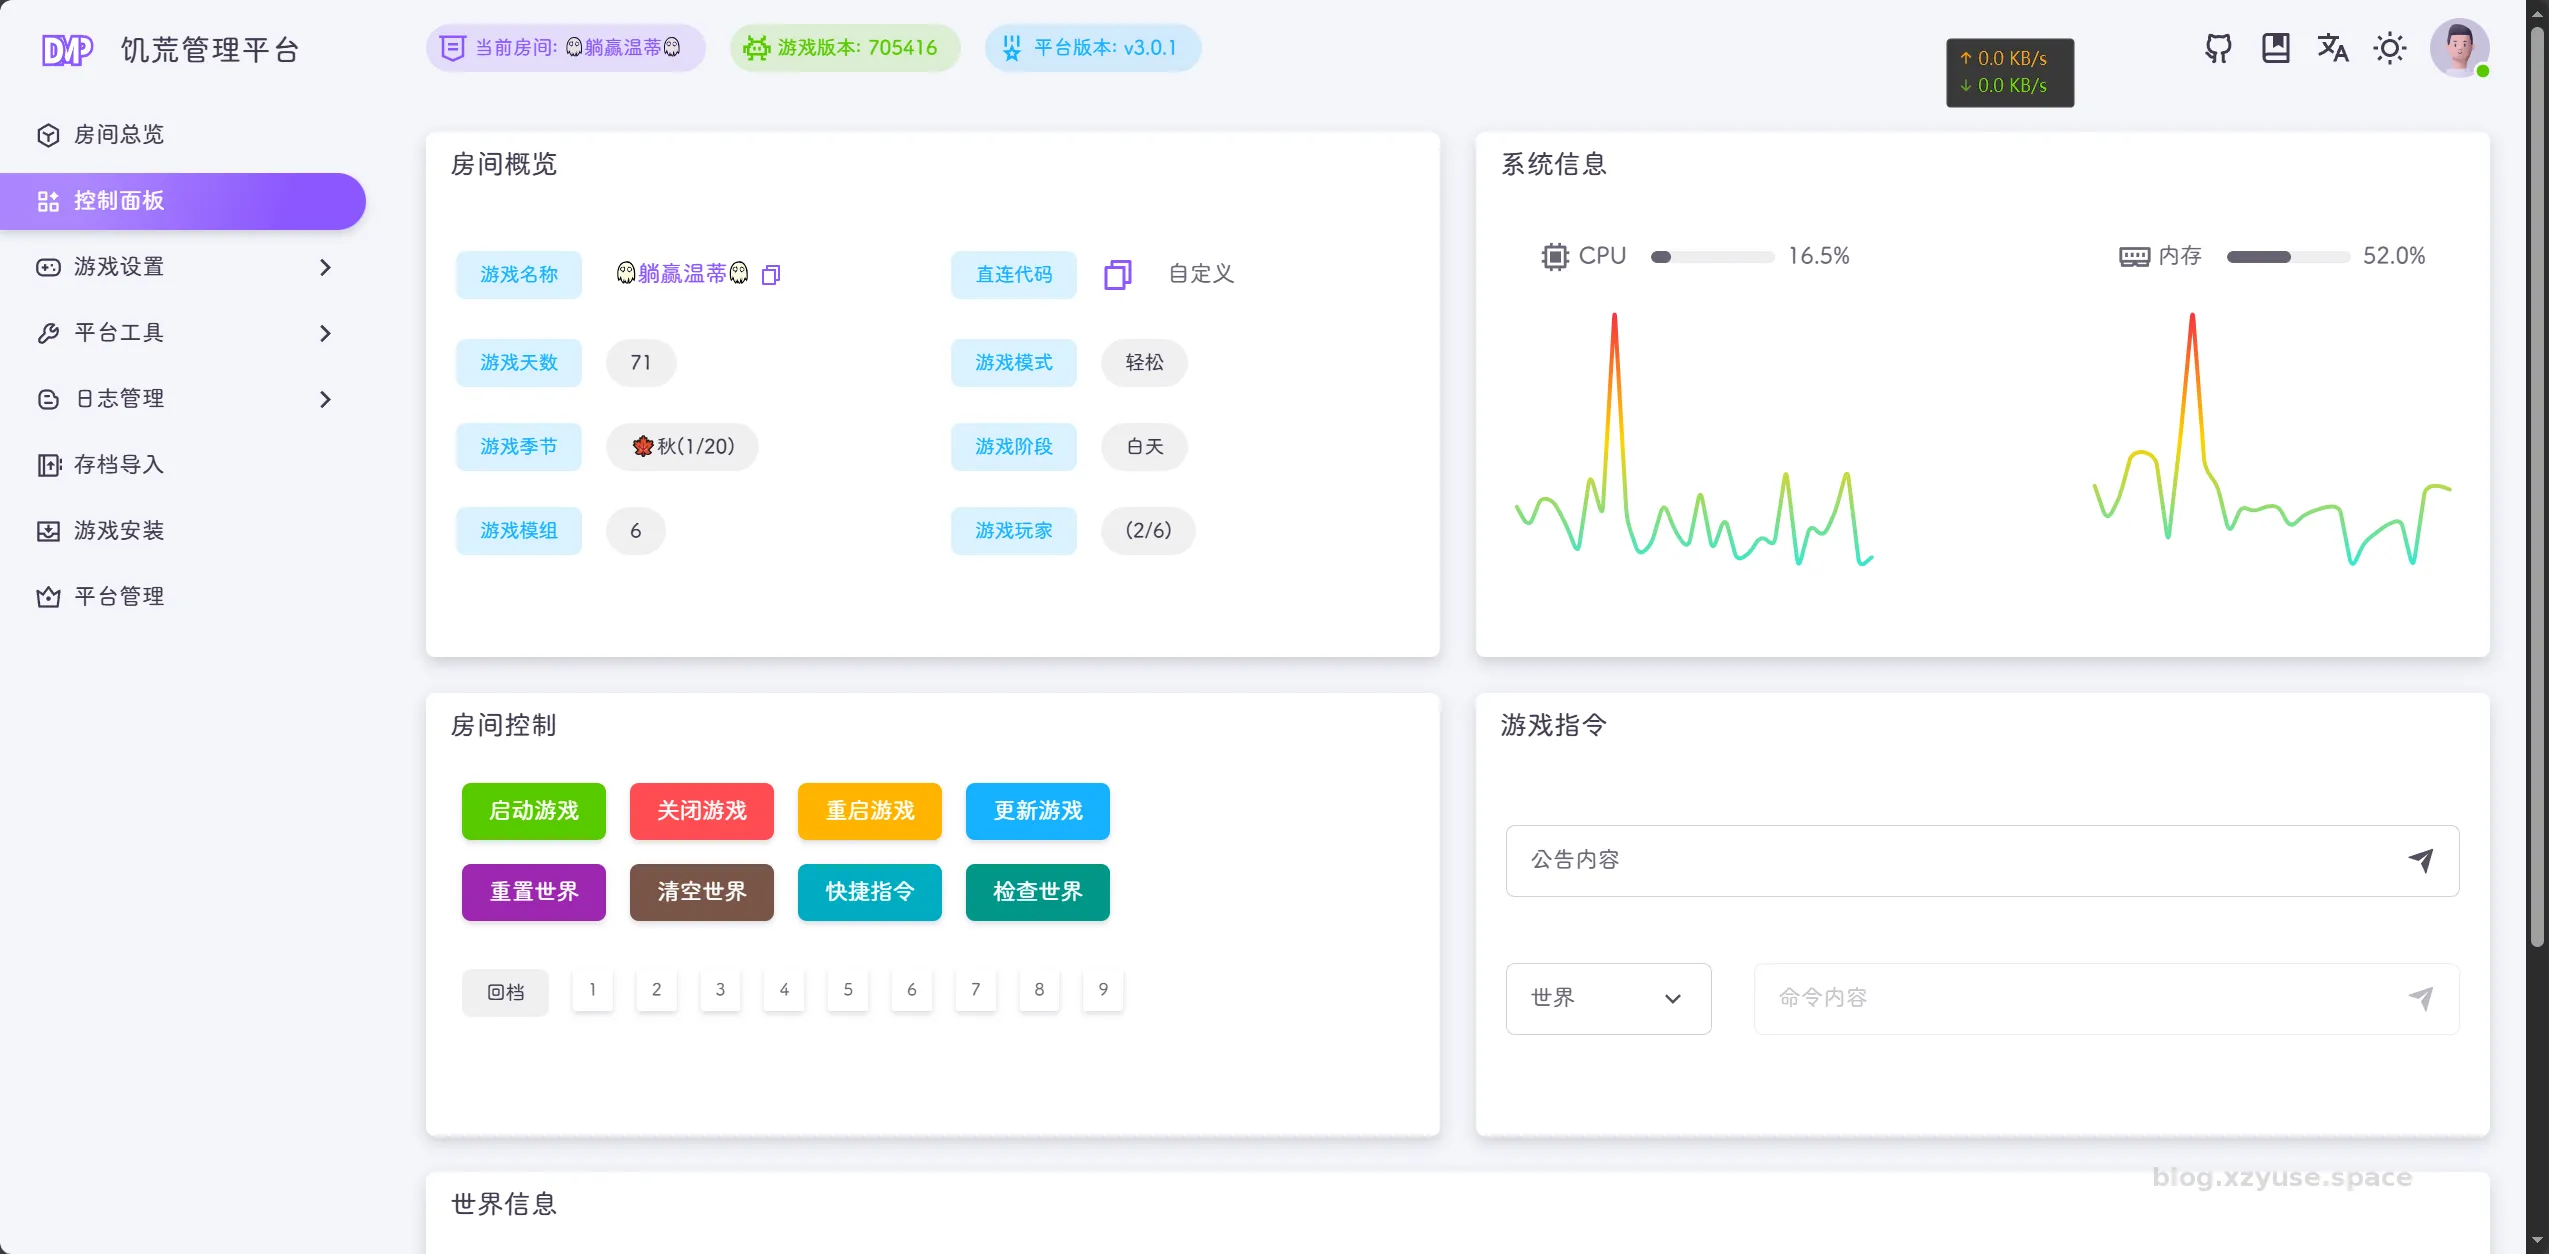Open the documentation book icon

(x=2275, y=48)
